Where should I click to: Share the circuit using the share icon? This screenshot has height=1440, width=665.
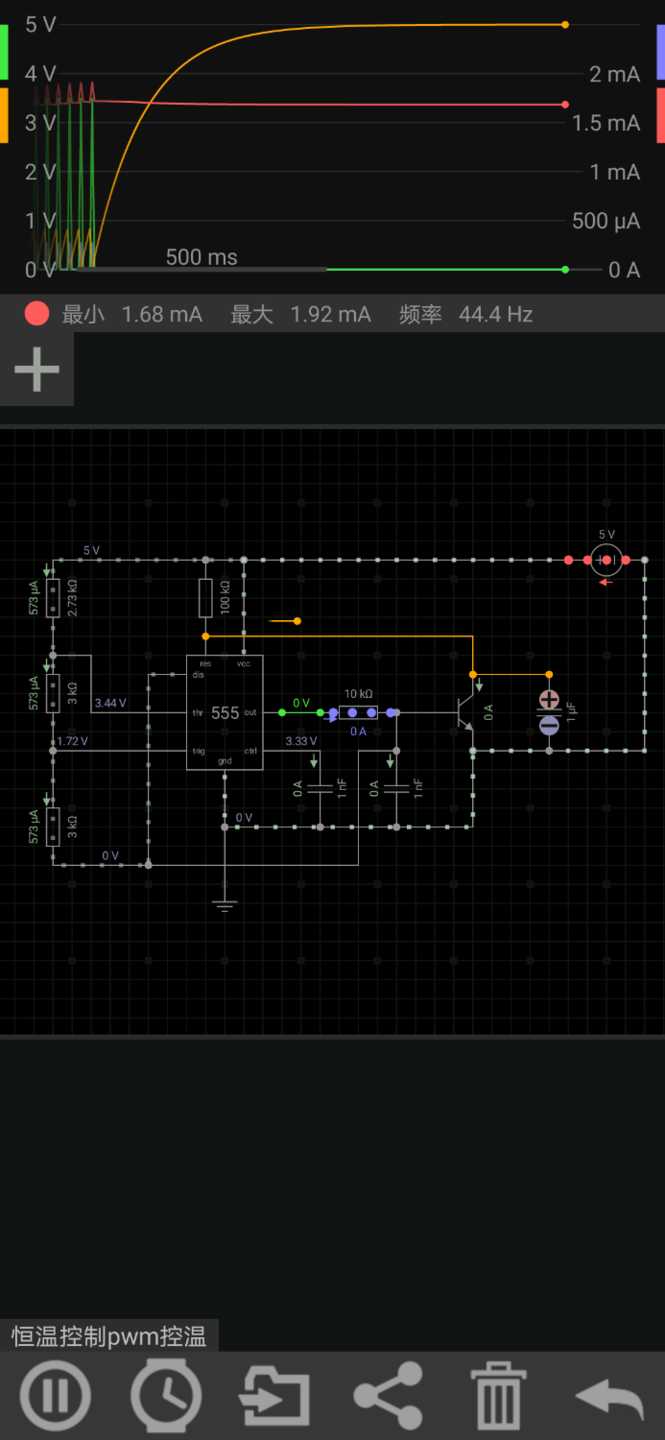point(388,1395)
